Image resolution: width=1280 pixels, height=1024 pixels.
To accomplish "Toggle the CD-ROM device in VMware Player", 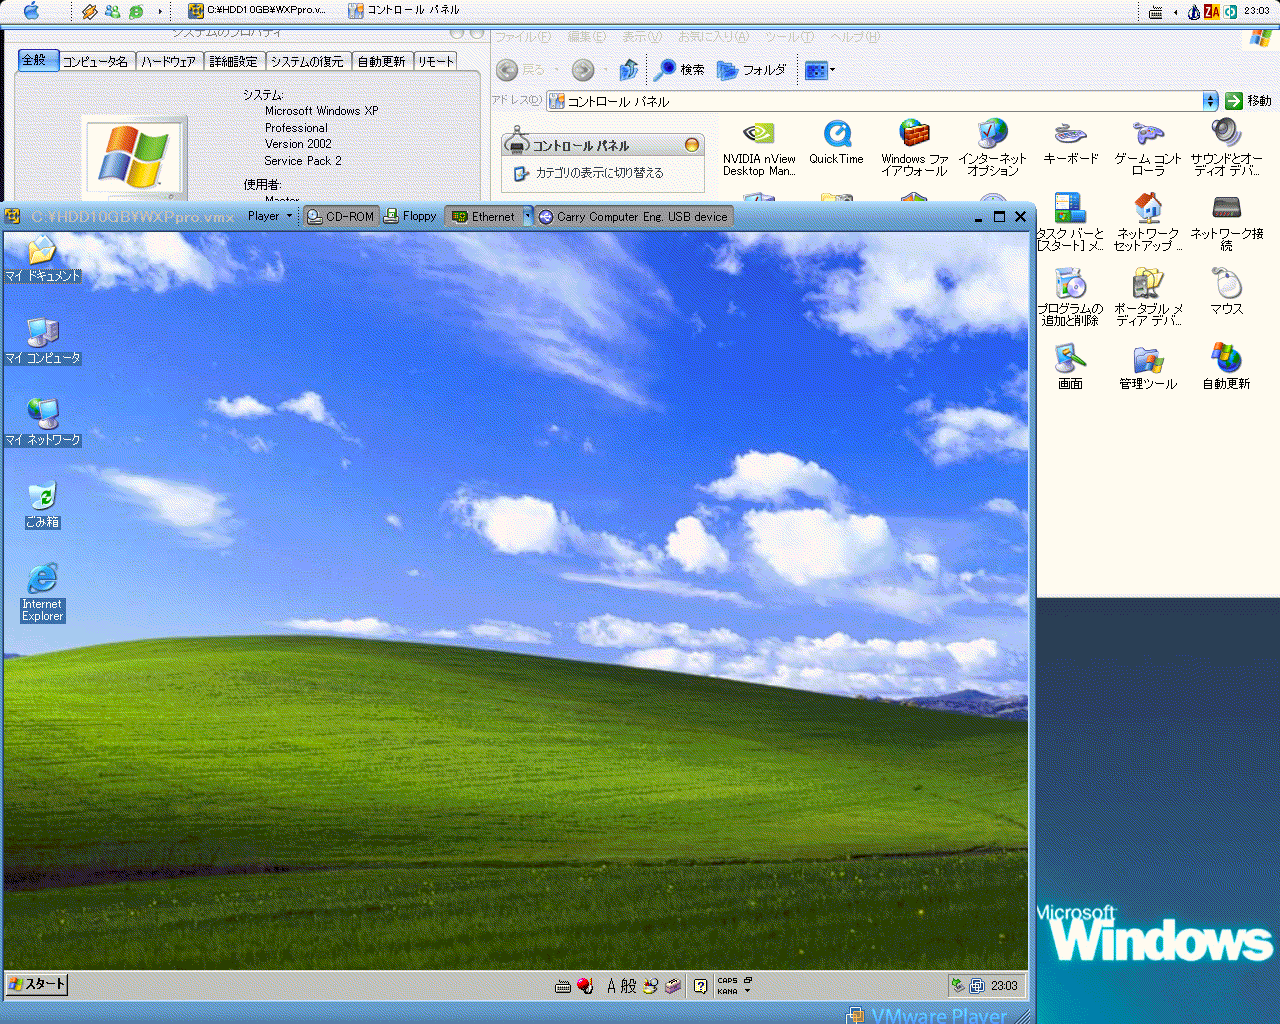I will (340, 216).
